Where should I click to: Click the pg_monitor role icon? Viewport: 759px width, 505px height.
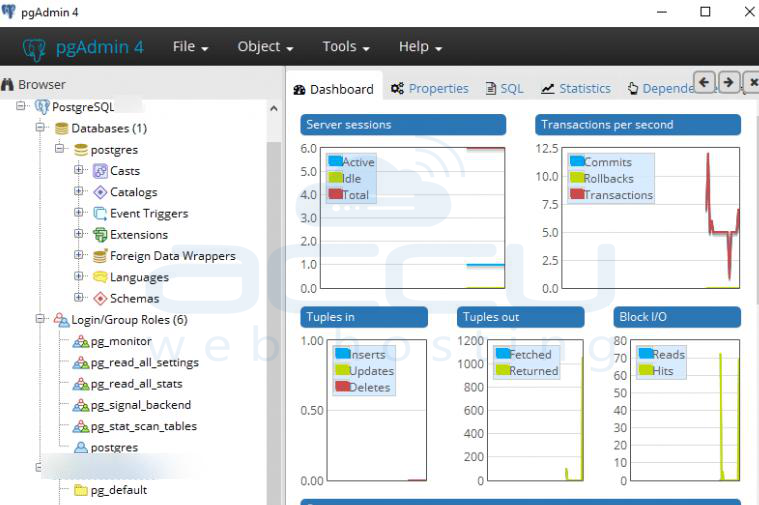81,341
